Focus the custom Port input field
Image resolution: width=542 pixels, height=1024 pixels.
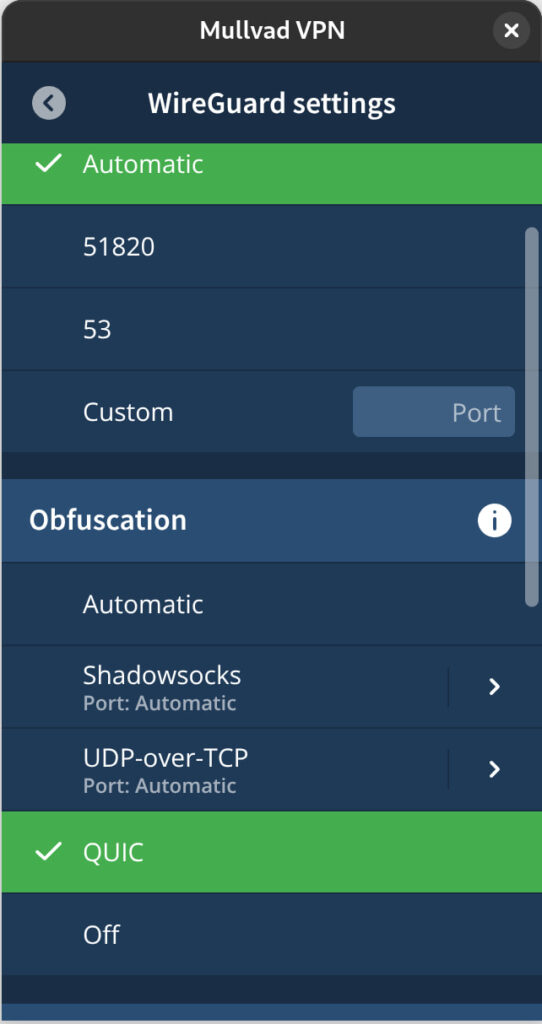pos(434,411)
